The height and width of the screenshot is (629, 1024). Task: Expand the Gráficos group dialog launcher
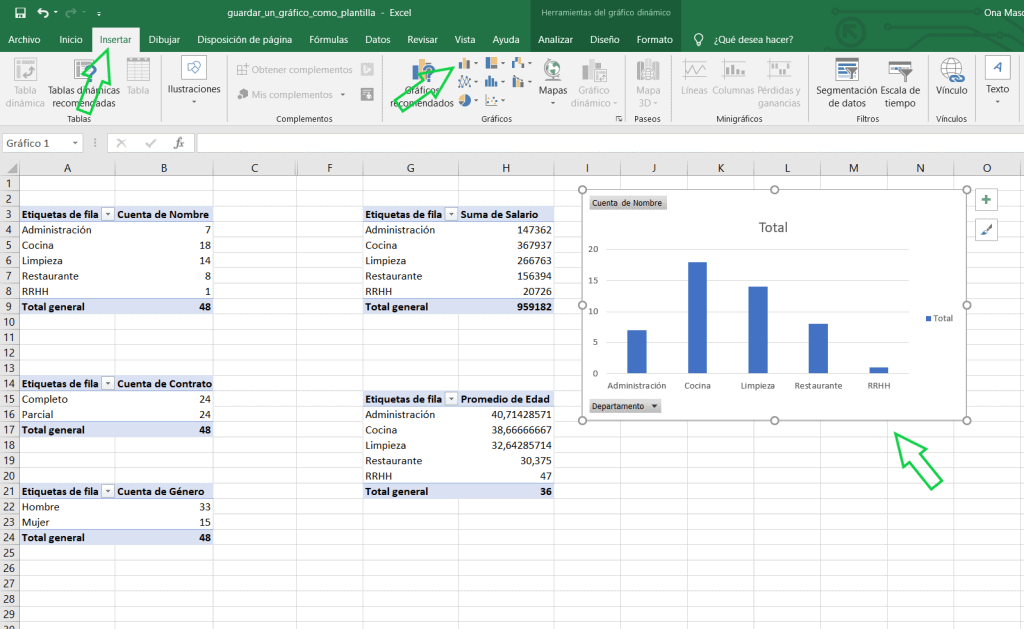pos(618,119)
